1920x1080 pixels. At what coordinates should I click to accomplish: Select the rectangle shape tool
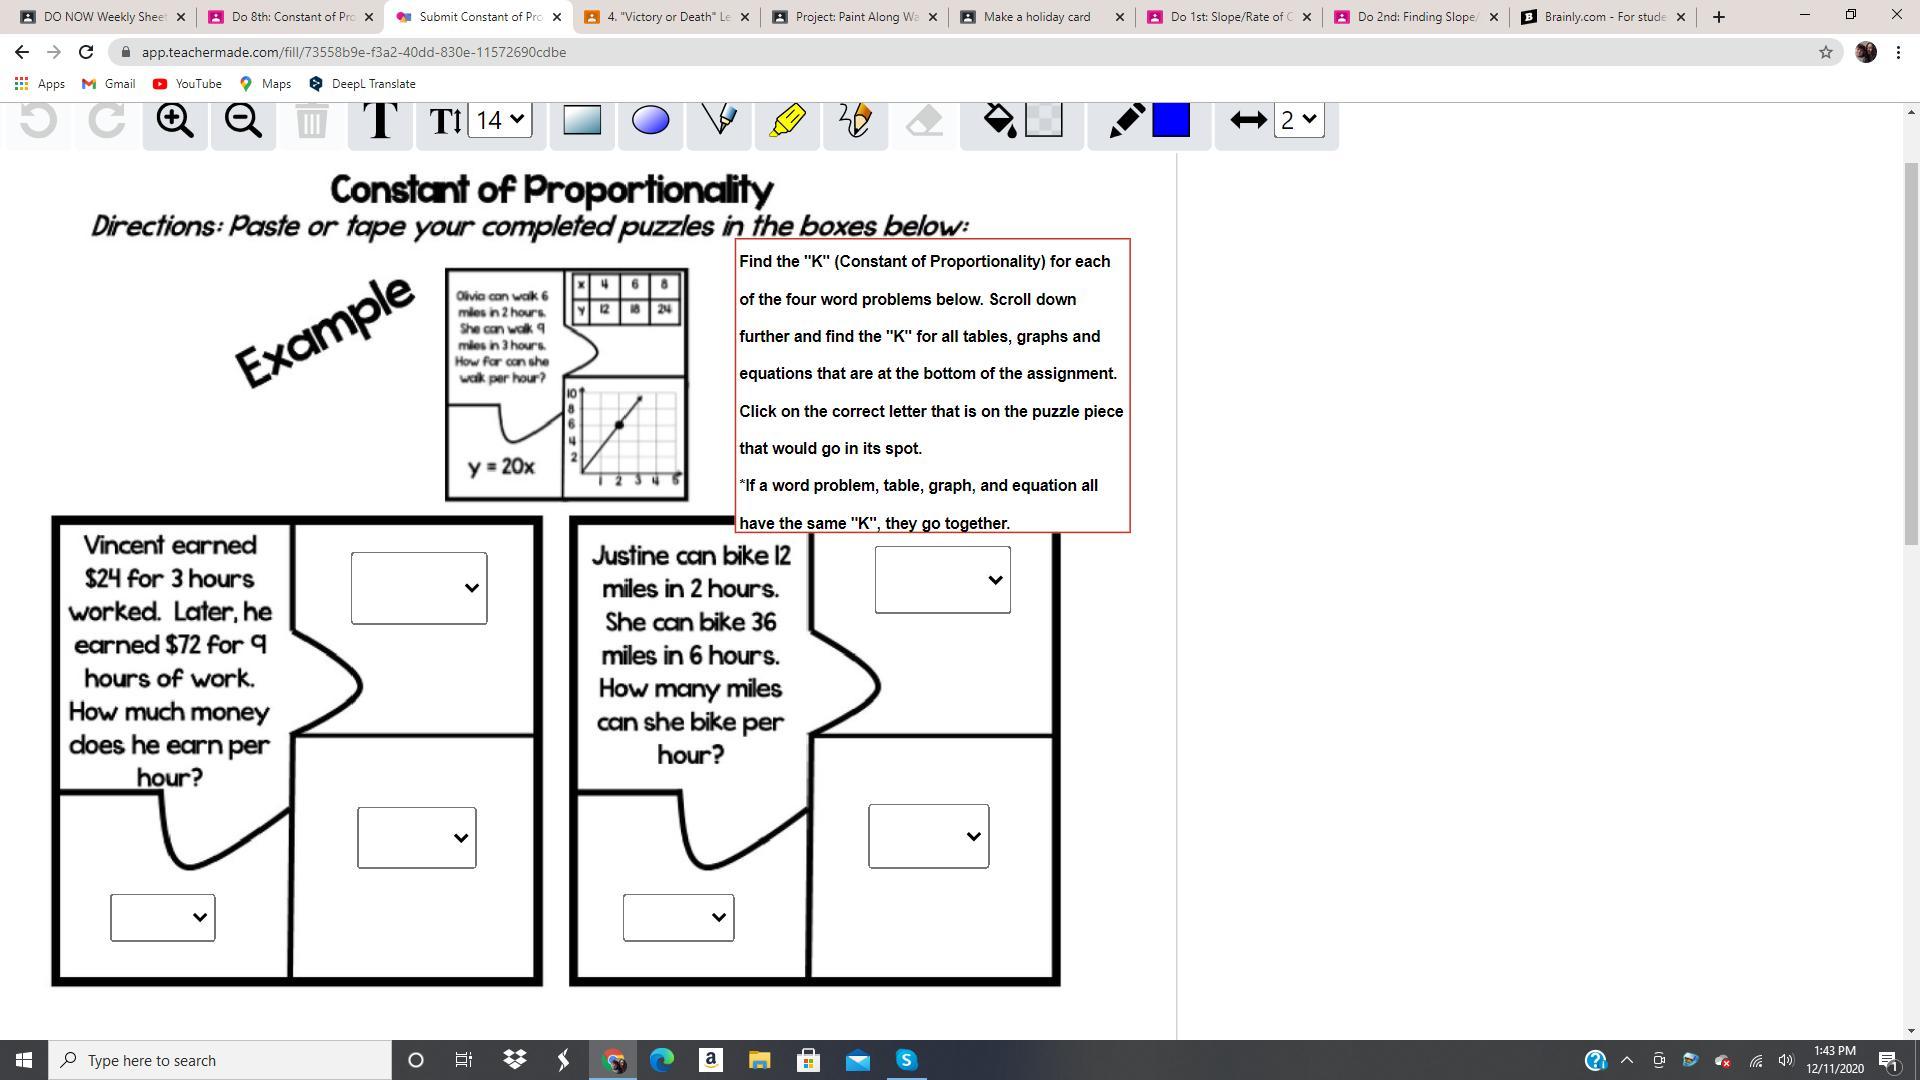pos(582,121)
